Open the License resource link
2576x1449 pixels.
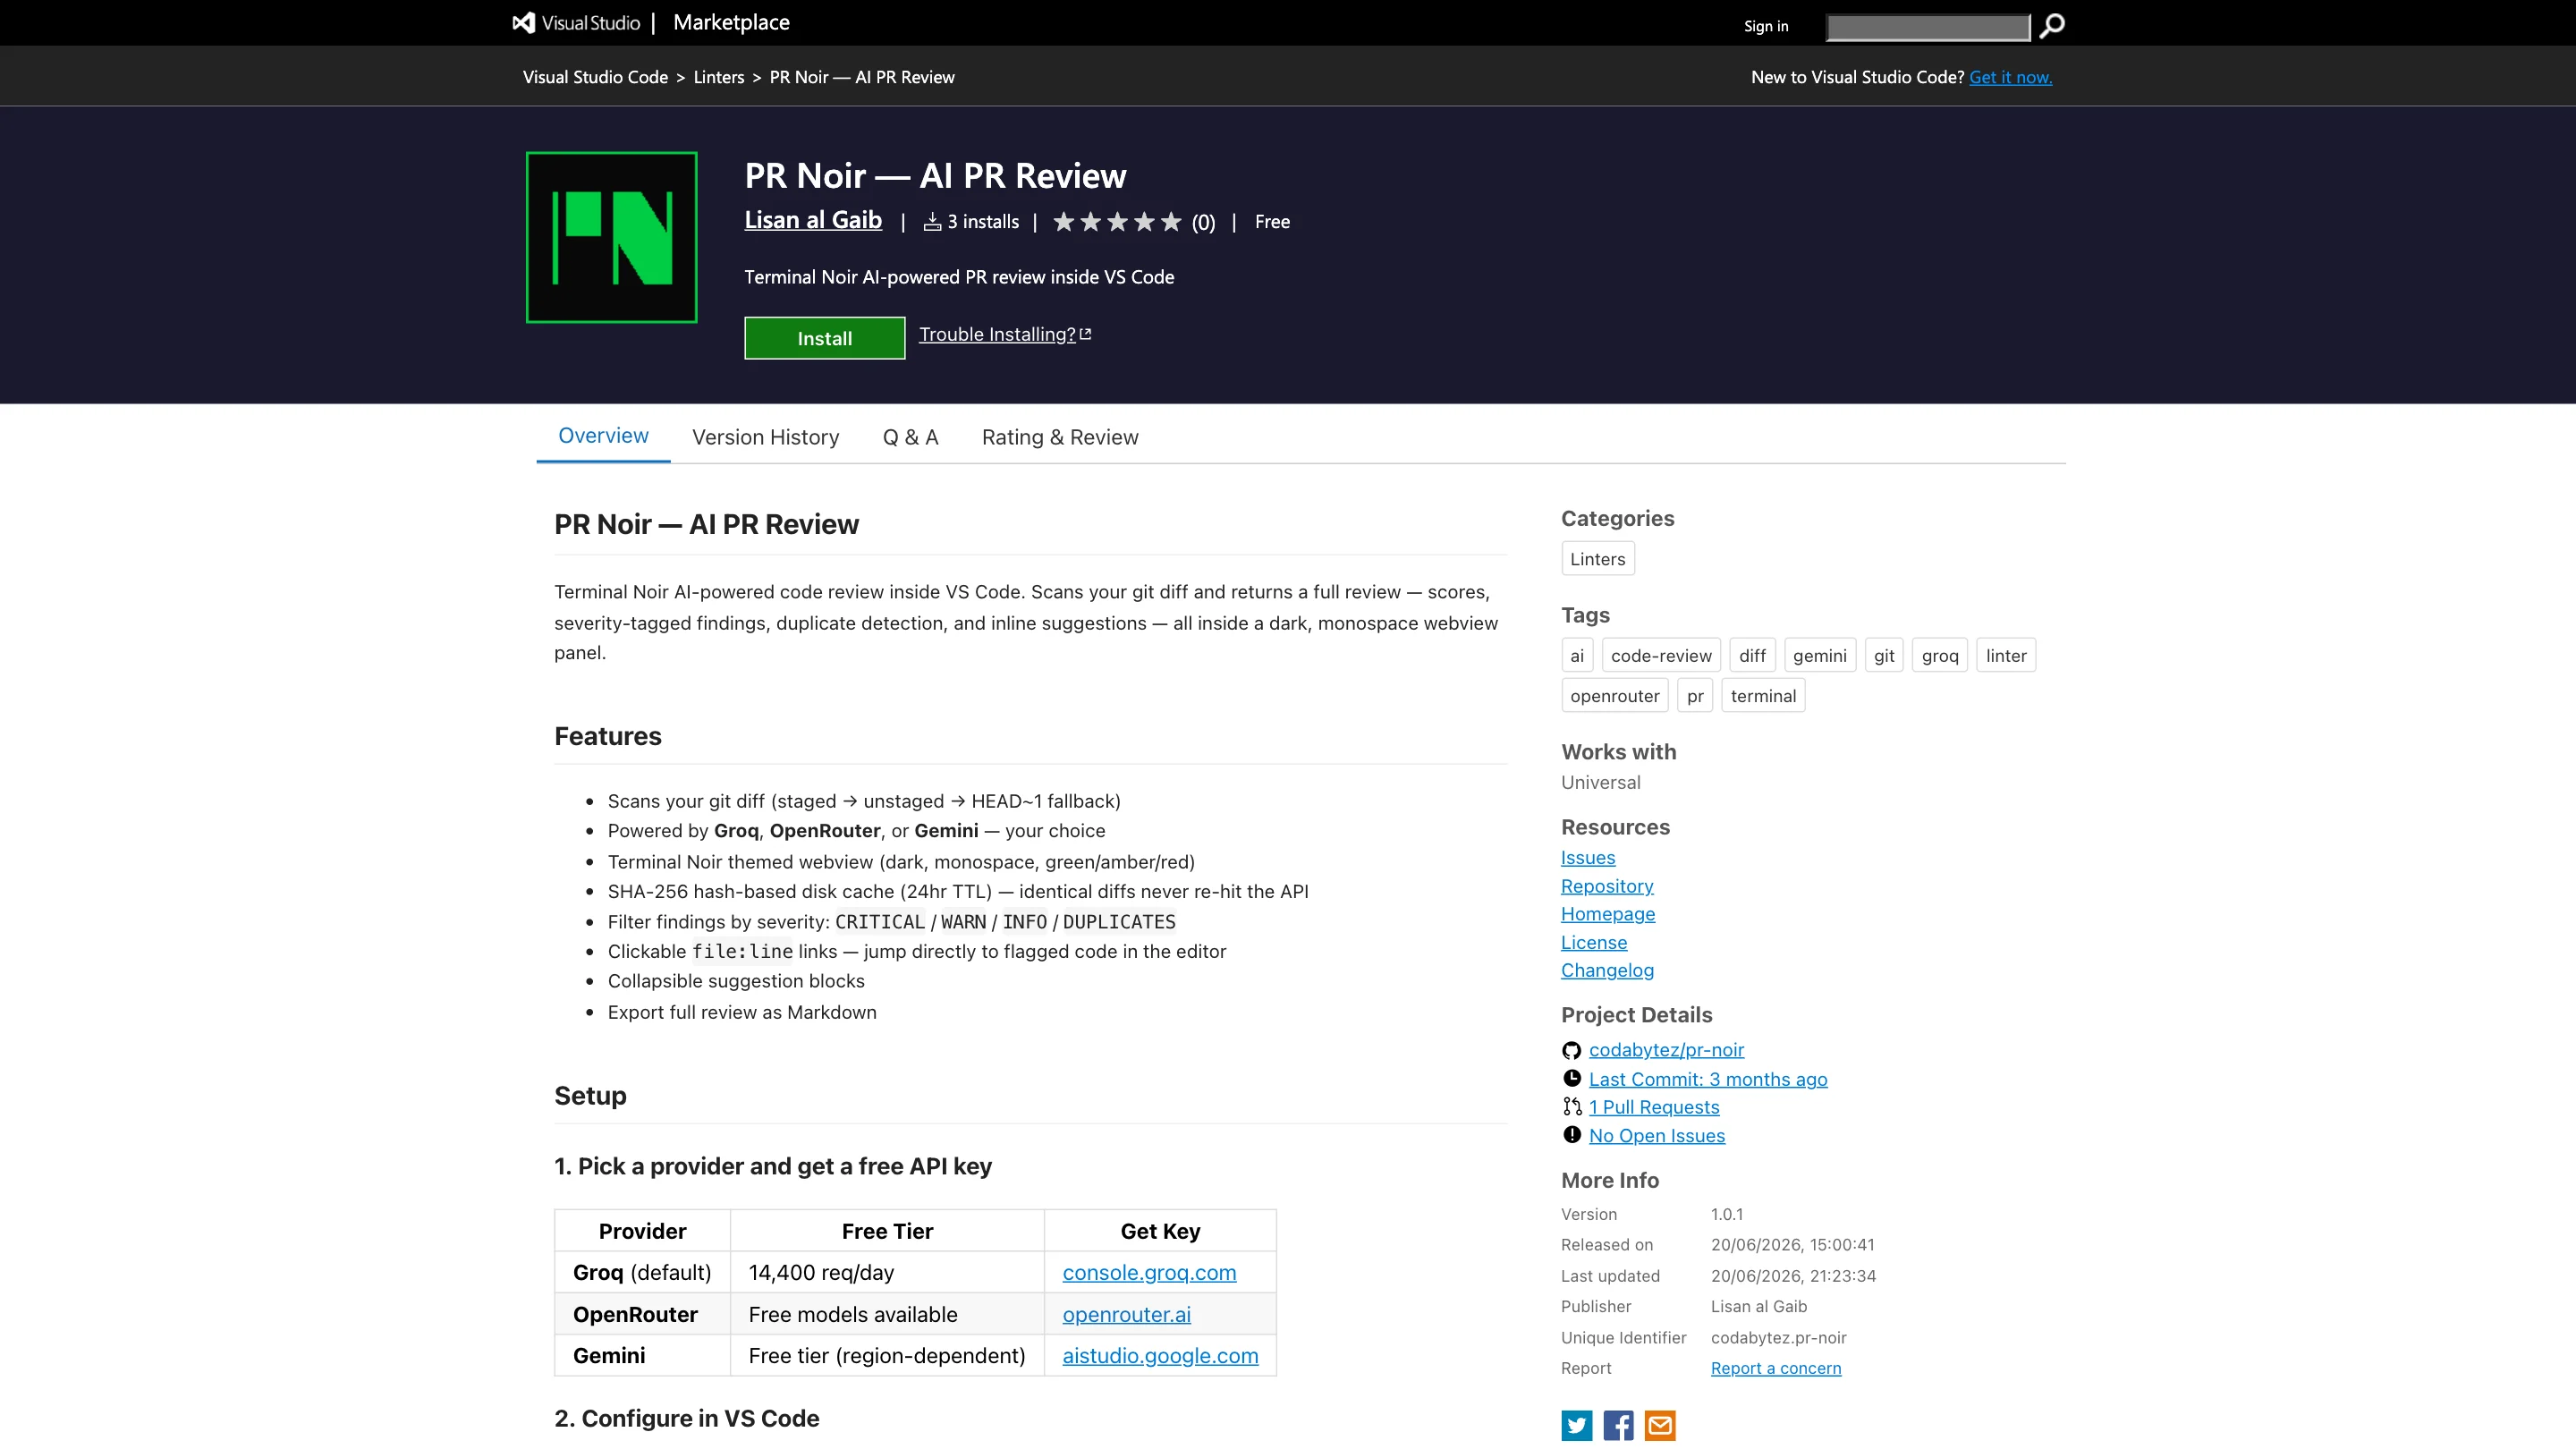pyautogui.click(x=1594, y=942)
